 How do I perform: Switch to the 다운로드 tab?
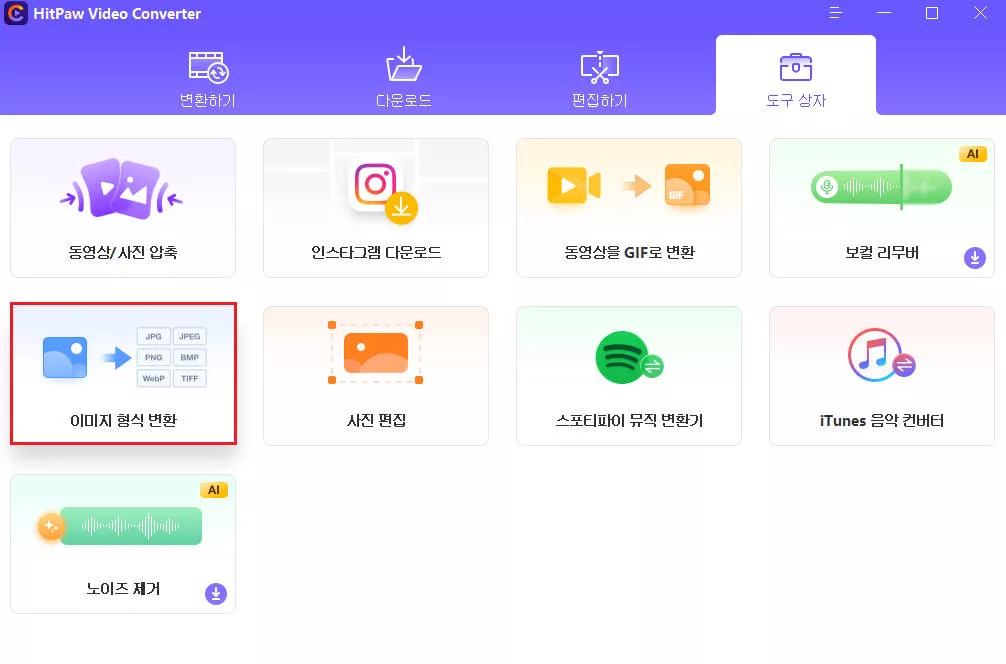click(404, 79)
